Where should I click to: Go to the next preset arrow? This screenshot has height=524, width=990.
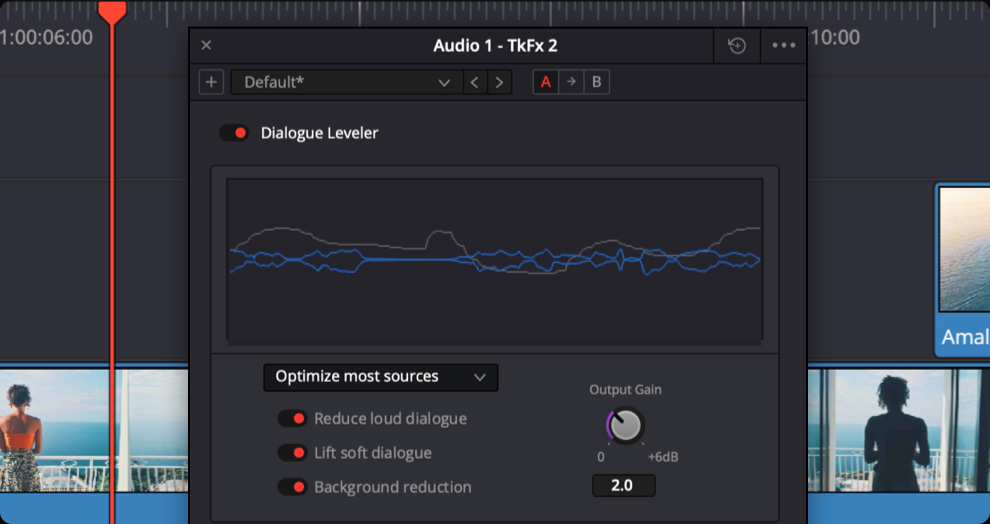point(500,82)
